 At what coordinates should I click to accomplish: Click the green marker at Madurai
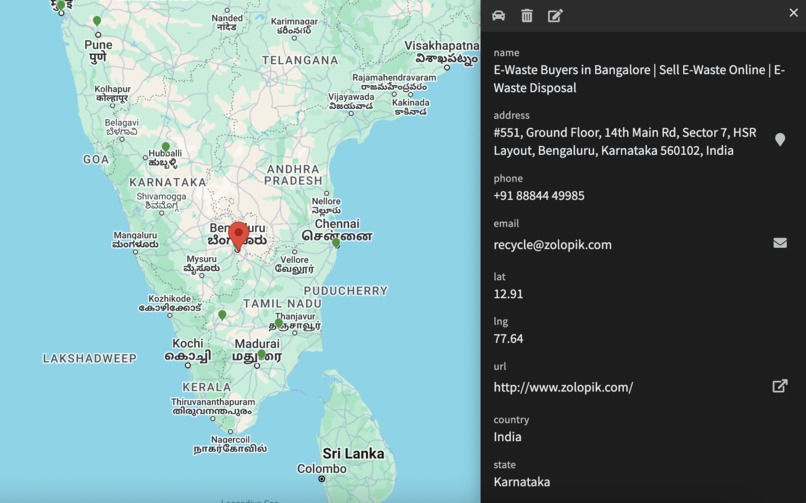click(262, 355)
